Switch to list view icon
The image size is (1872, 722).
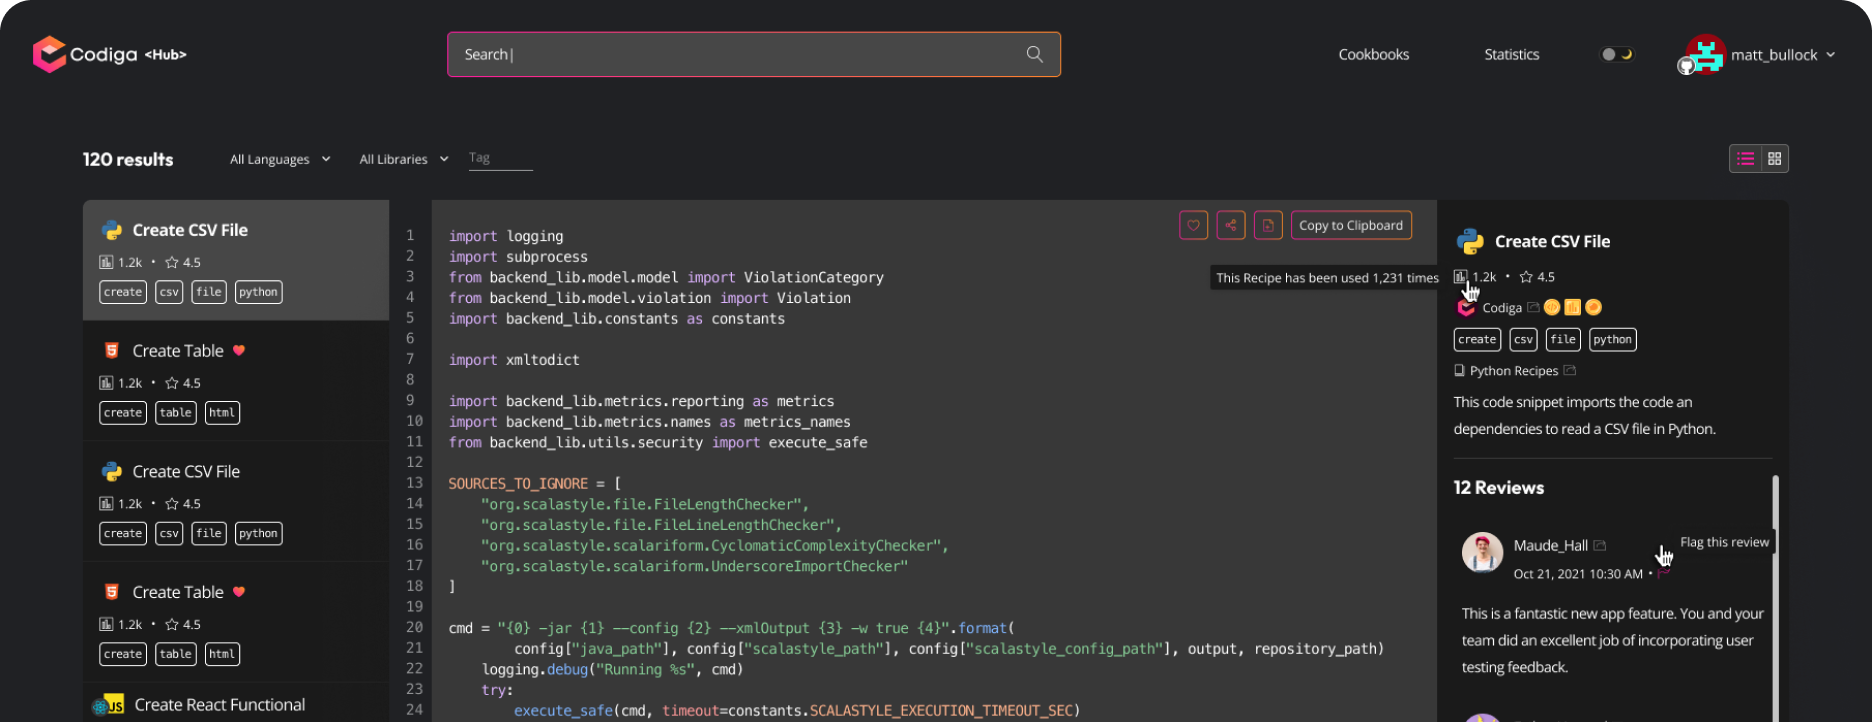pyautogui.click(x=1745, y=158)
